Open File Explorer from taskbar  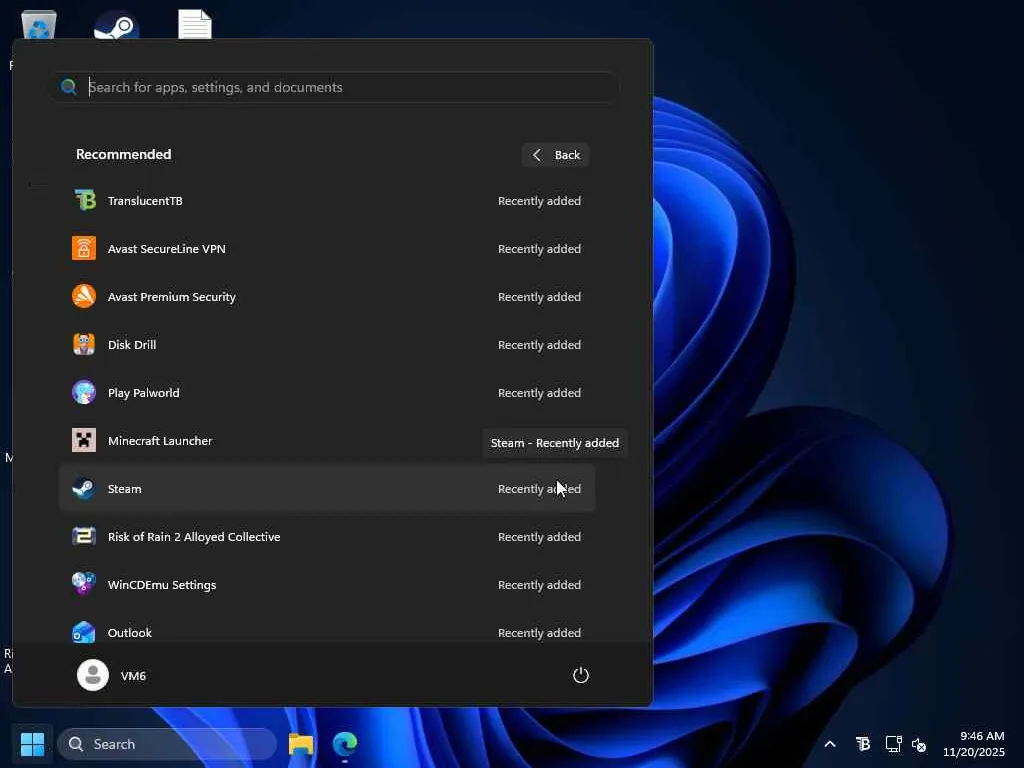click(301, 744)
